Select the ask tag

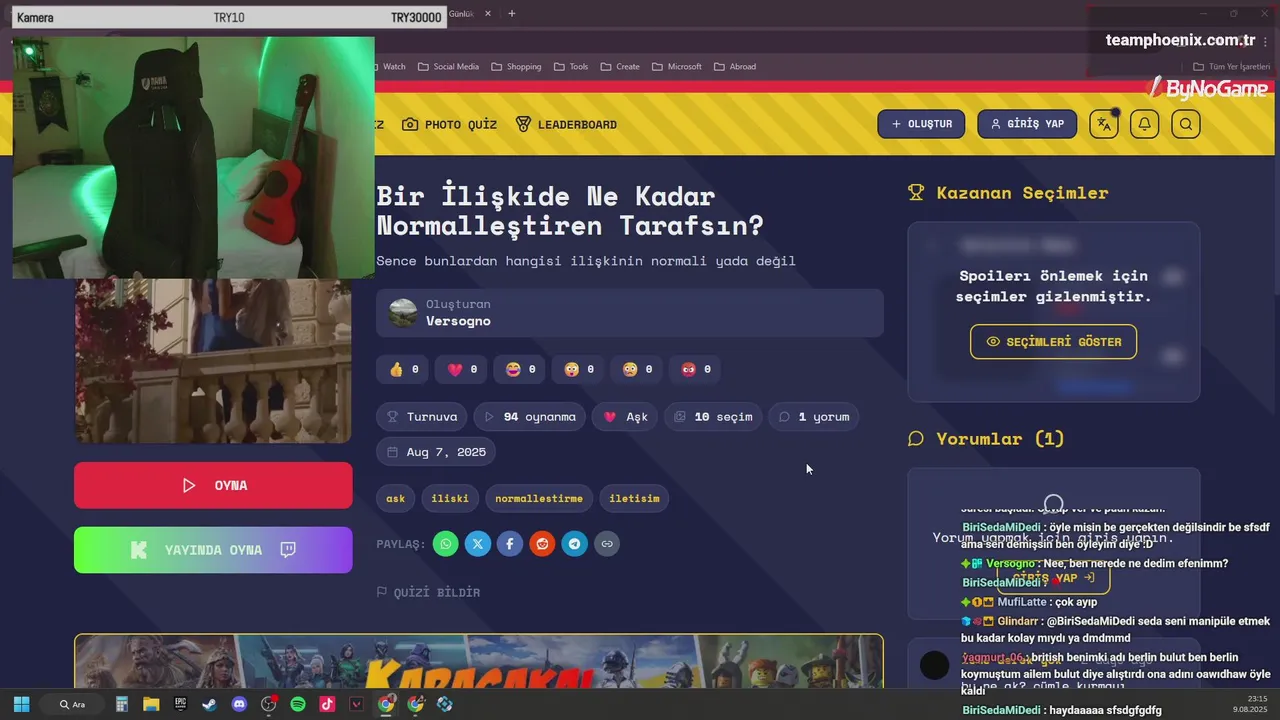pos(396,498)
